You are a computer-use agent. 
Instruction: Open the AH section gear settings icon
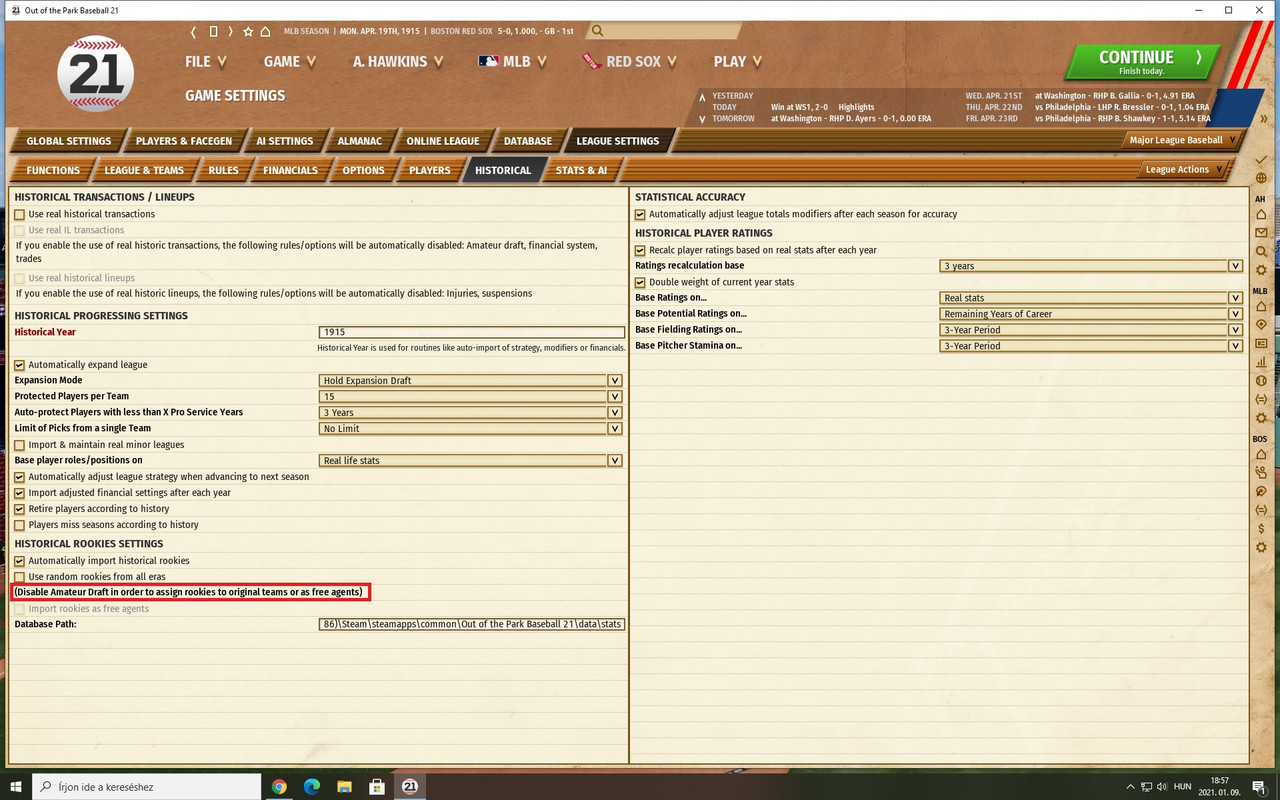coord(1261,270)
